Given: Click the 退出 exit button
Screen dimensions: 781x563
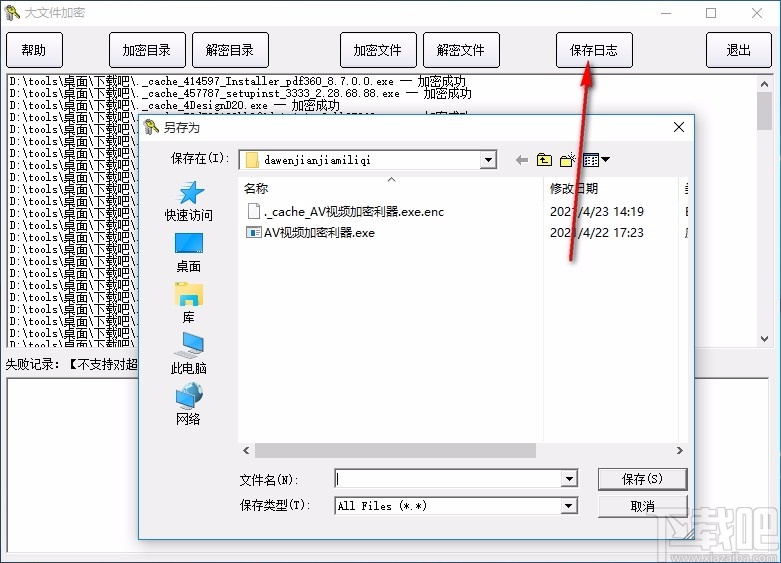Looking at the screenshot, I should point(739,50).
